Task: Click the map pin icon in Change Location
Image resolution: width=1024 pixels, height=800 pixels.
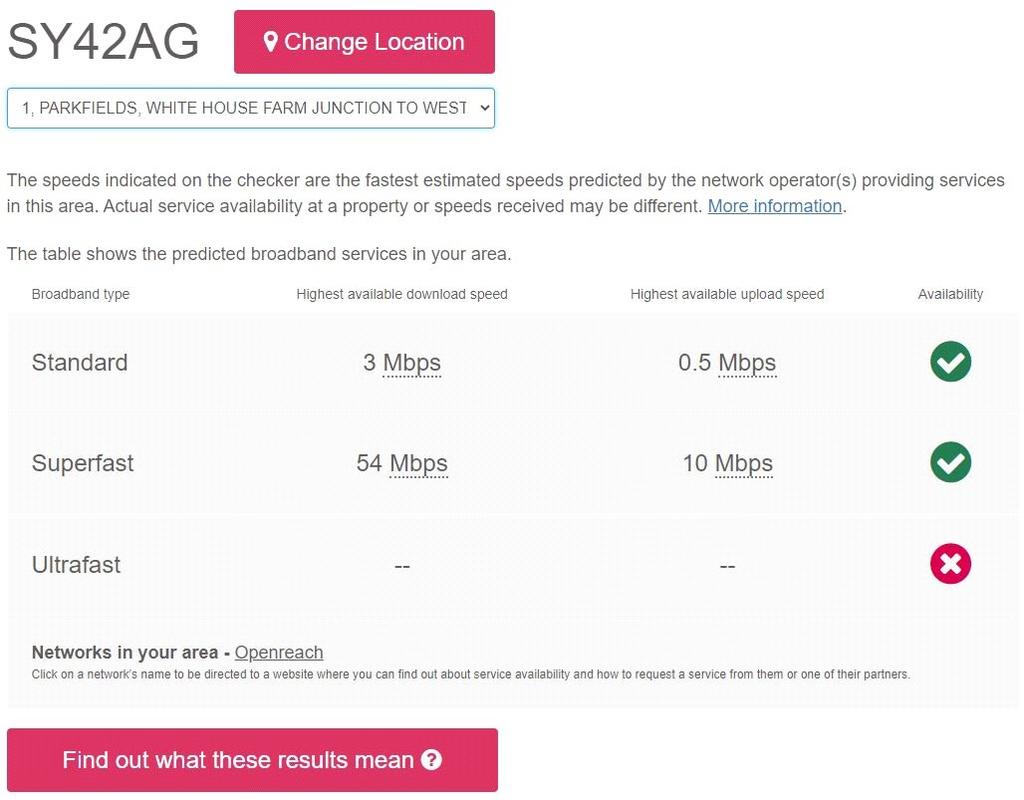Action: (270, 42)
